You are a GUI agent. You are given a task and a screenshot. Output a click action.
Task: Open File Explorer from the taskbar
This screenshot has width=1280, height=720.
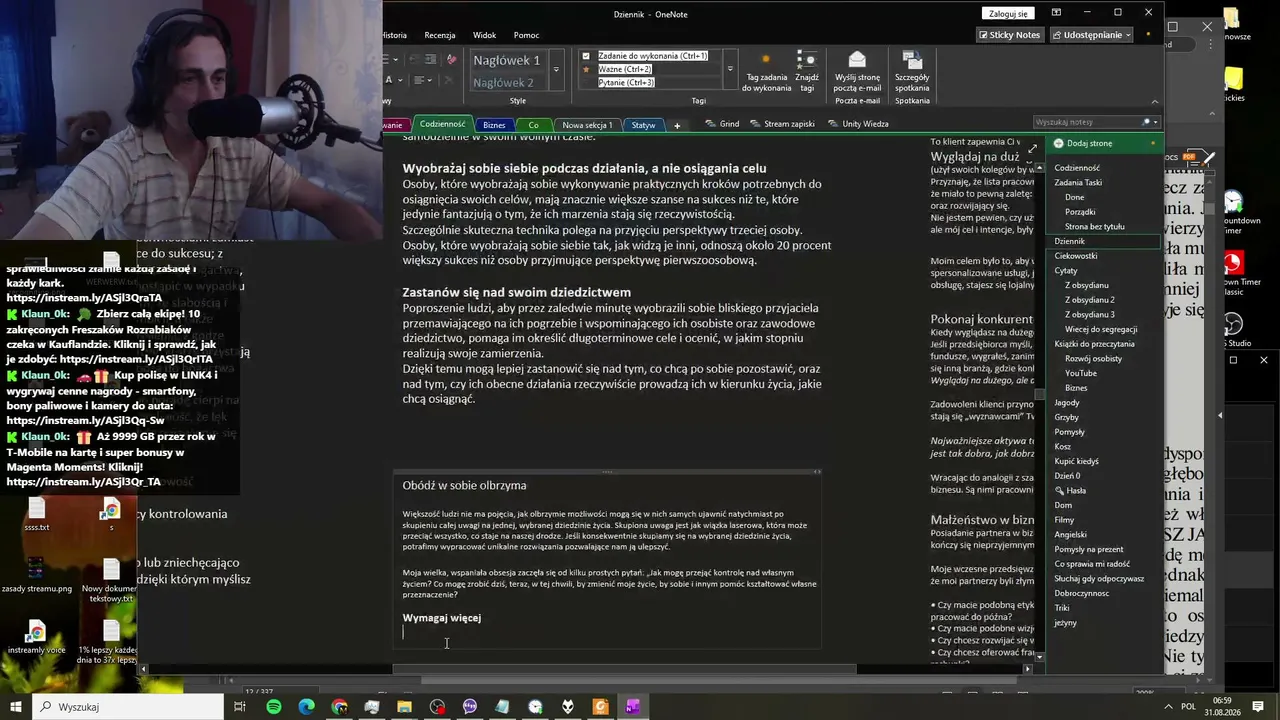point(404,707)
